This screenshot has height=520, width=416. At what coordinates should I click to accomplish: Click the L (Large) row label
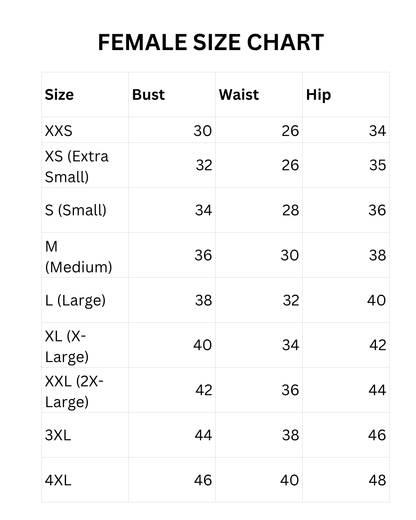75,300
